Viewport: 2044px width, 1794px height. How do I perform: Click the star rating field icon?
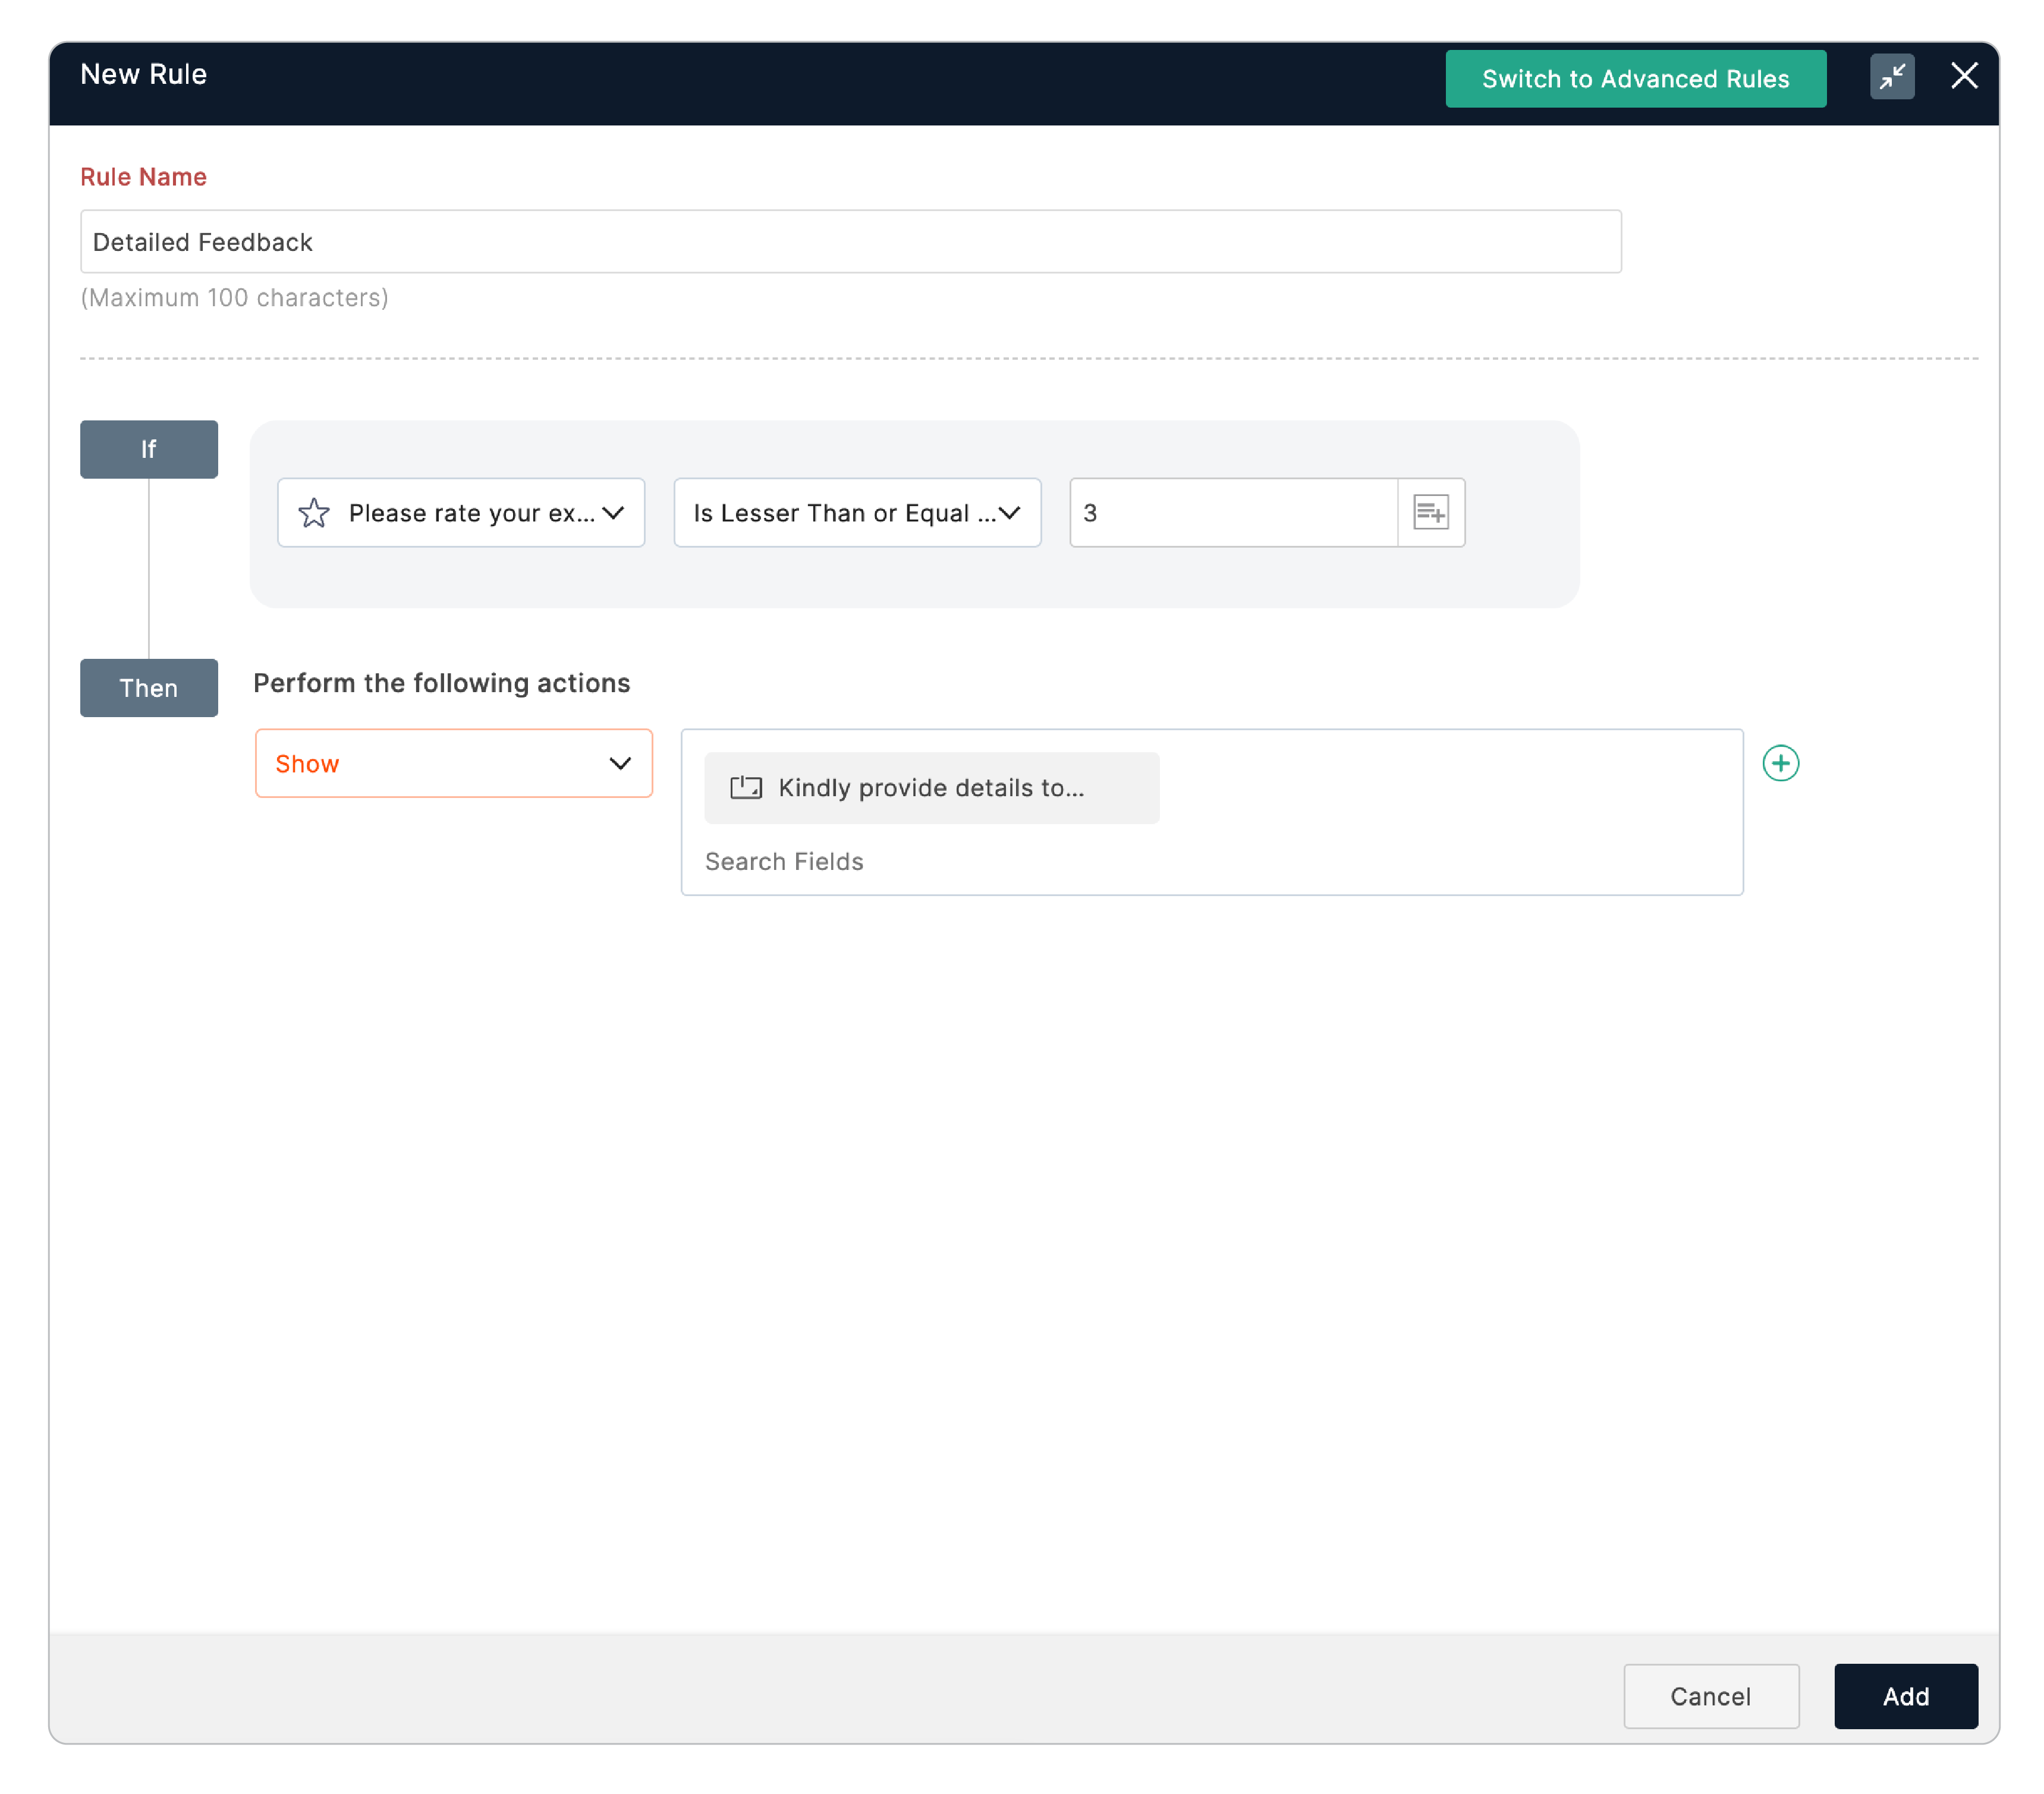click(x=314, y=513)
